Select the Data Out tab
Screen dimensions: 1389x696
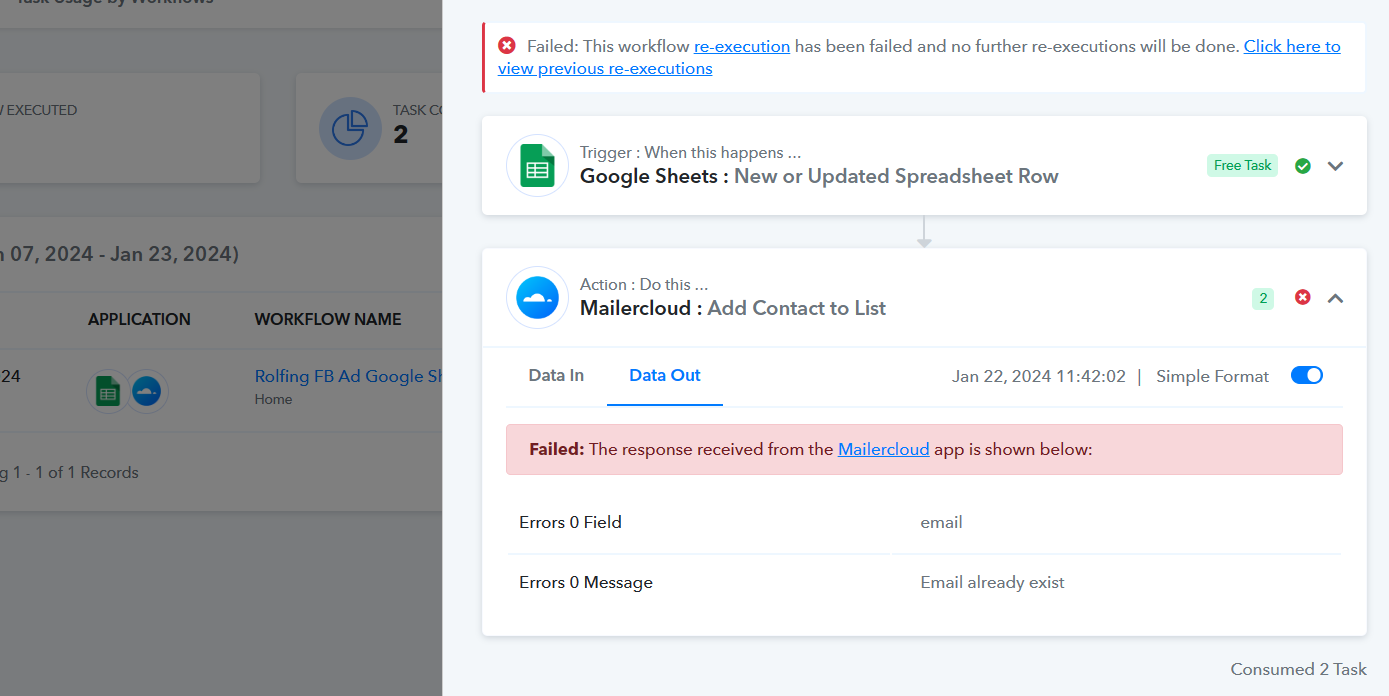point(665,375)
